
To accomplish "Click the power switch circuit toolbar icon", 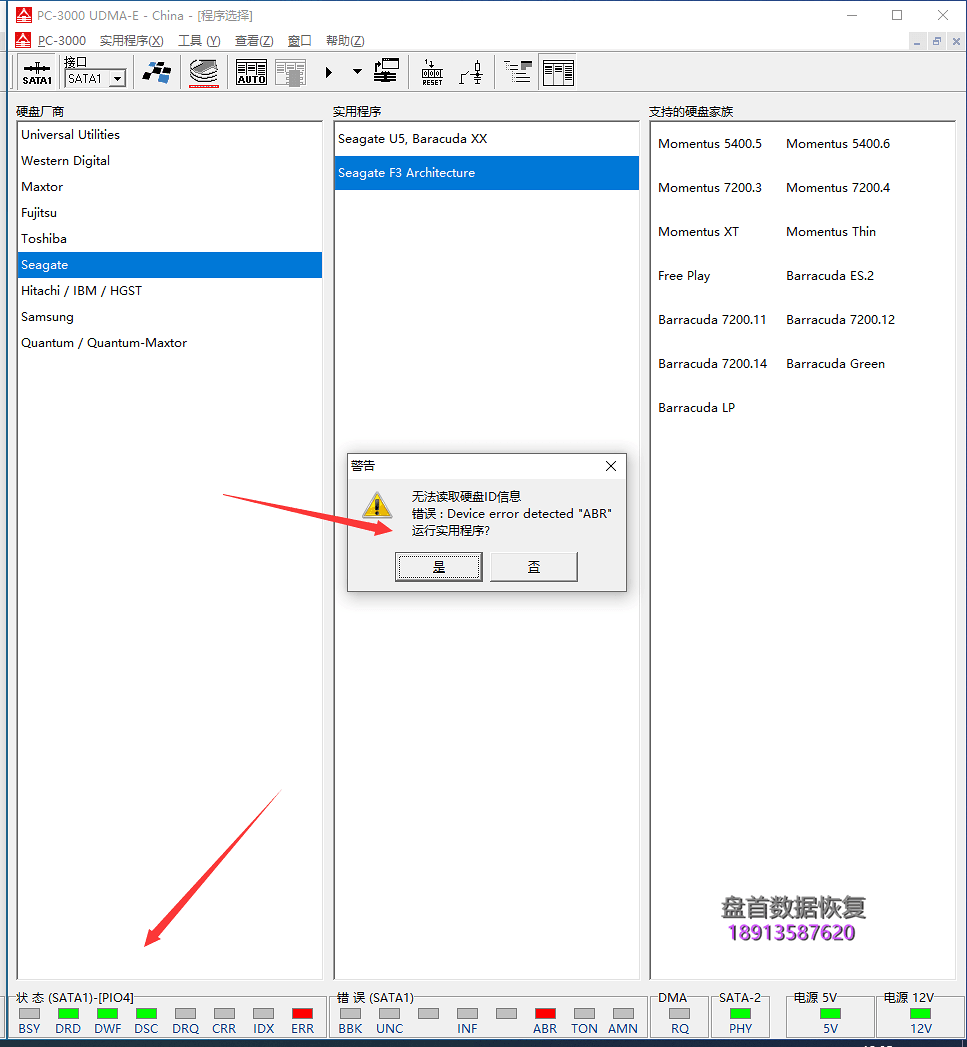I will click(x=471, y=72).
